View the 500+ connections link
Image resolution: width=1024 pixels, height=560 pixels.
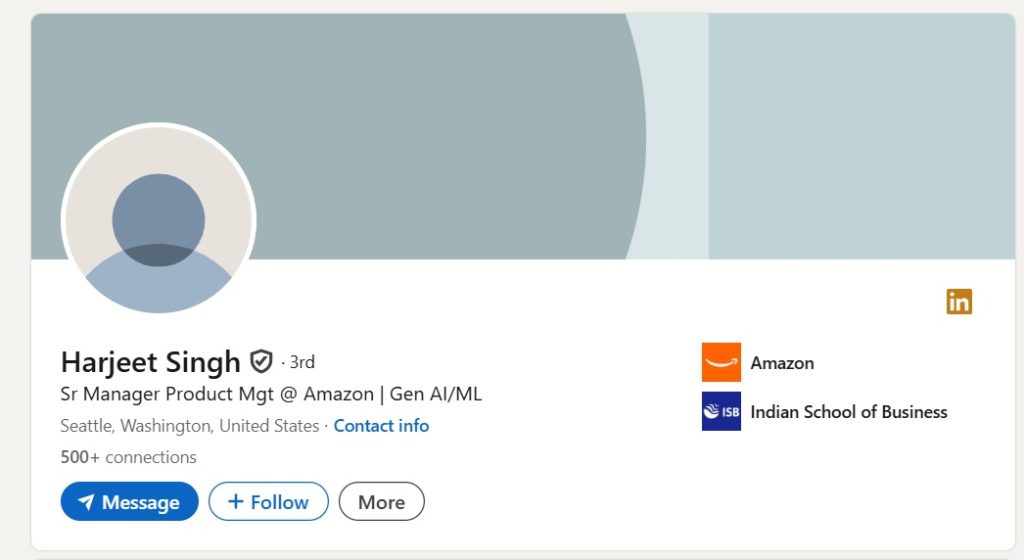(128, 457)
